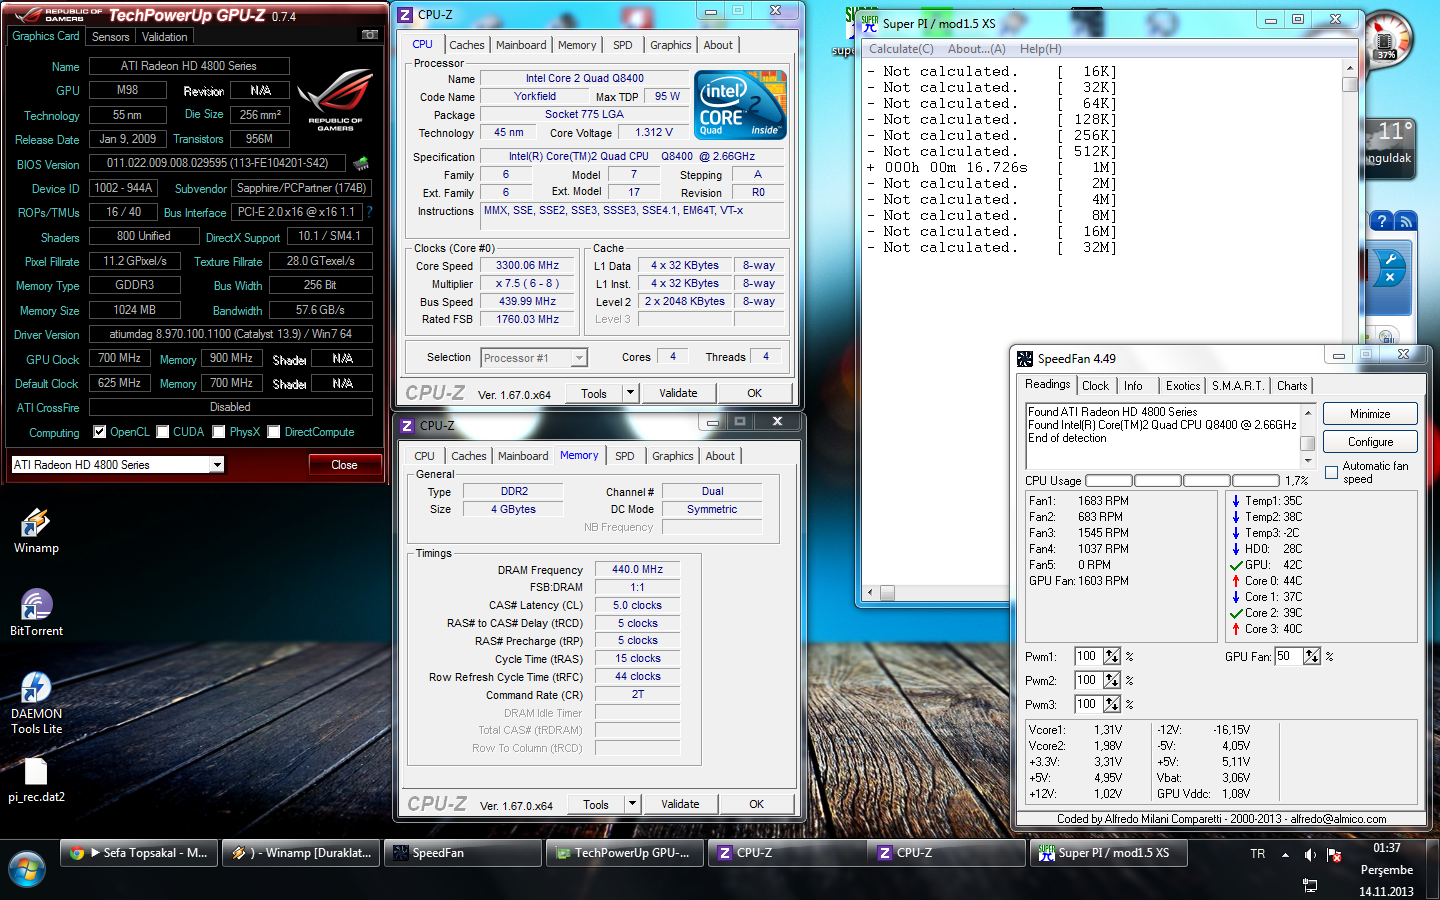This screenshot has height=900, width=1440.
Task: Click the Chrome Sefa Topsakal taskbar button
Action: [138, 853]
